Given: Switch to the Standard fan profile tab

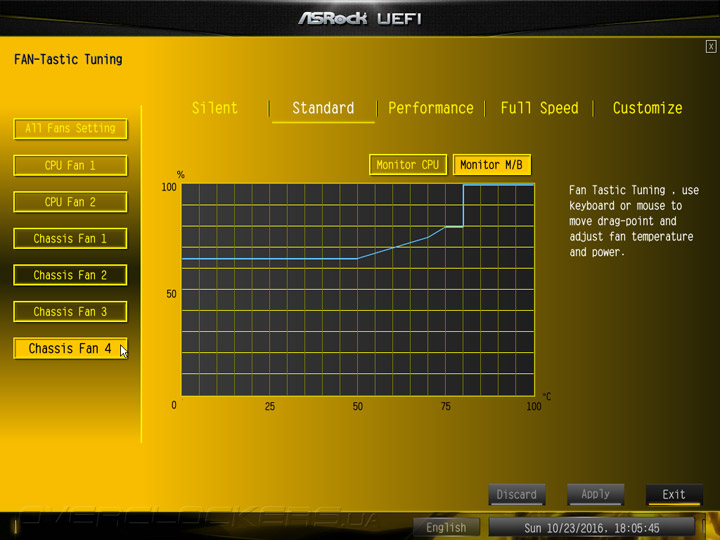Looking at the screenshot, I should pyautogui.click(x=323, y=108).
